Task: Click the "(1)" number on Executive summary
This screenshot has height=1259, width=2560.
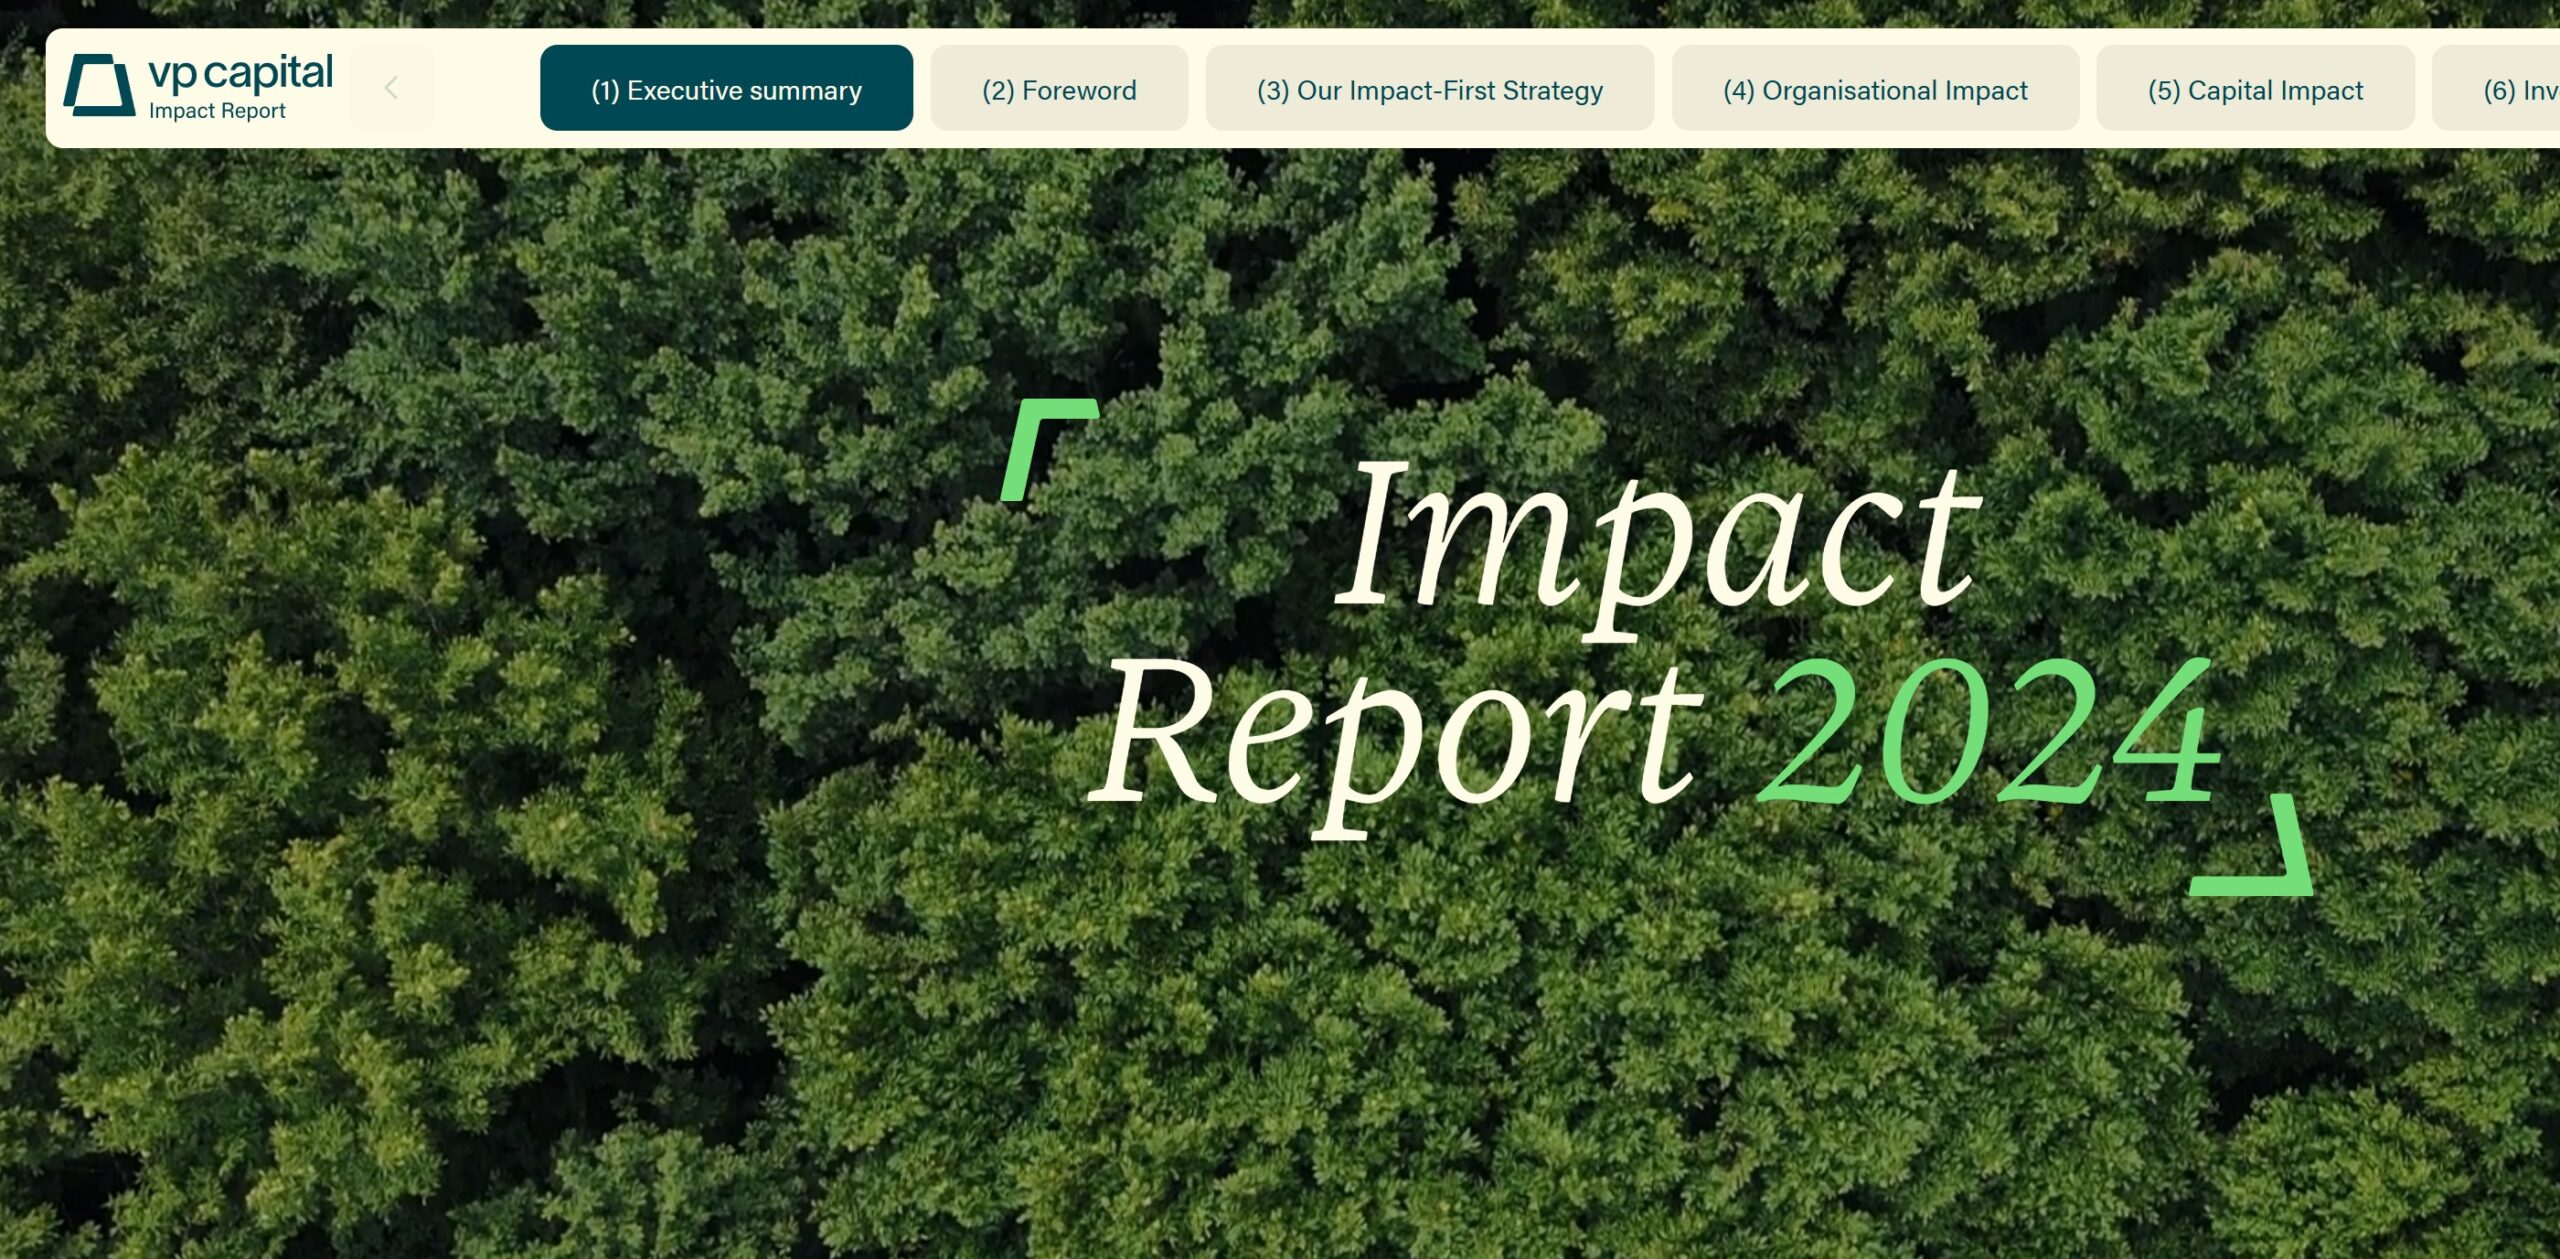Action: tap(605, 91)
